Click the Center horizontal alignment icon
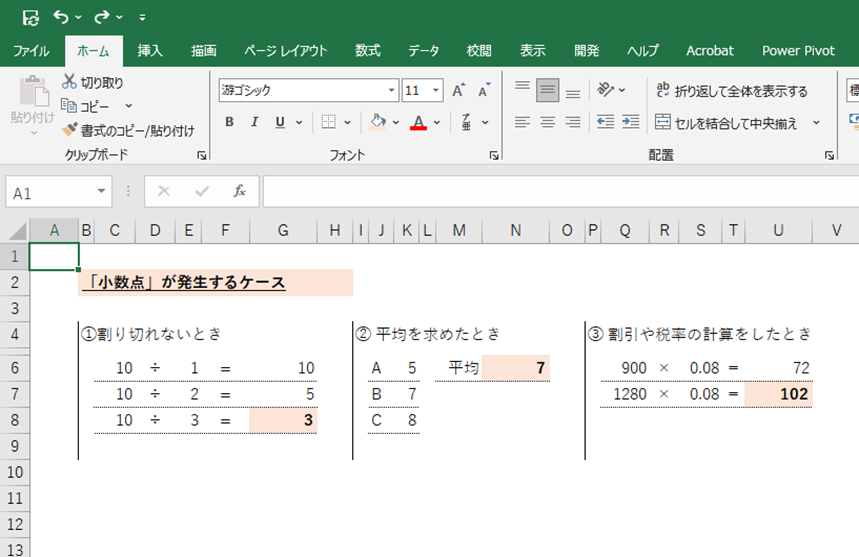This screenshot has width=859, height=557. [x=547, y=122]
